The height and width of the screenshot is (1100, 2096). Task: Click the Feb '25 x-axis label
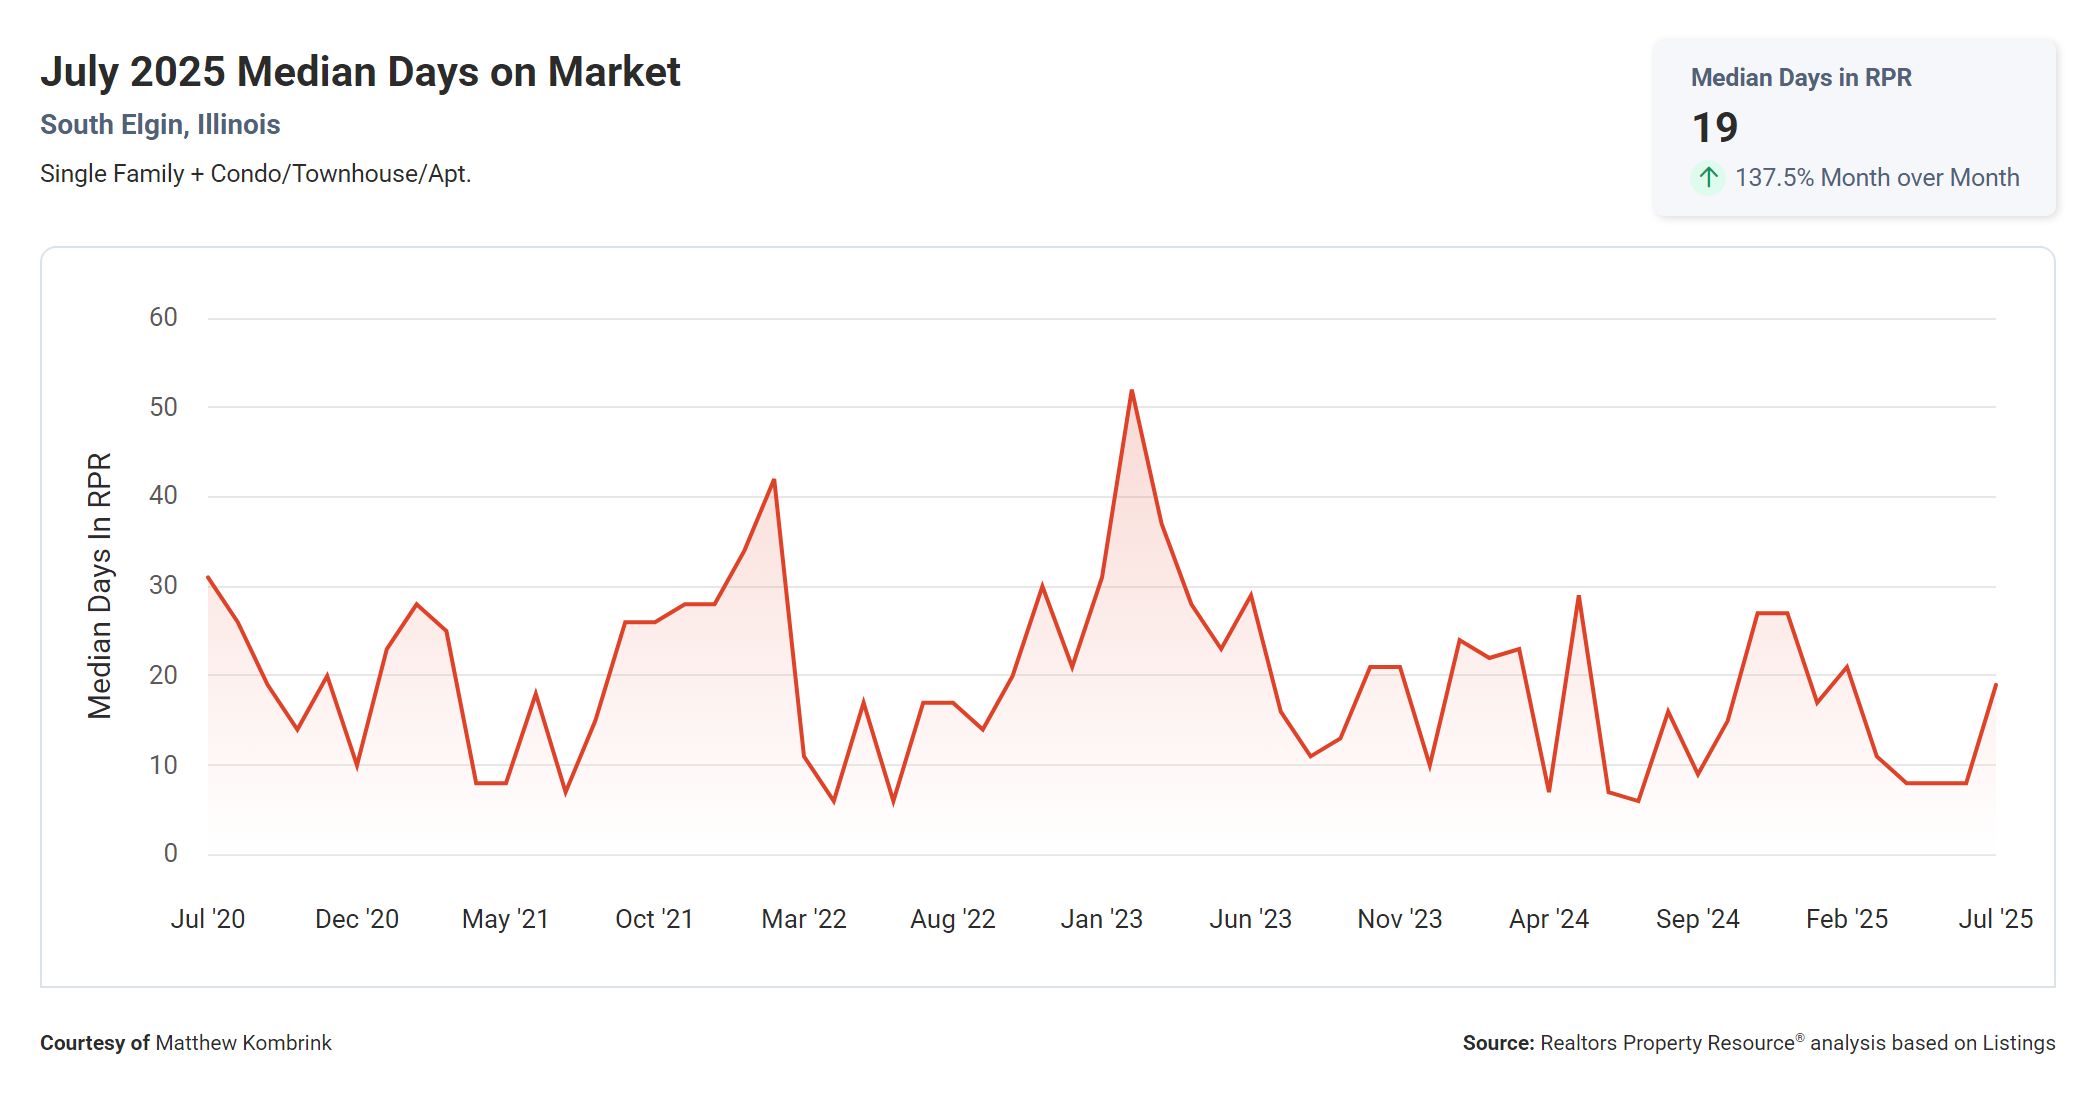tap(1846, 919)
